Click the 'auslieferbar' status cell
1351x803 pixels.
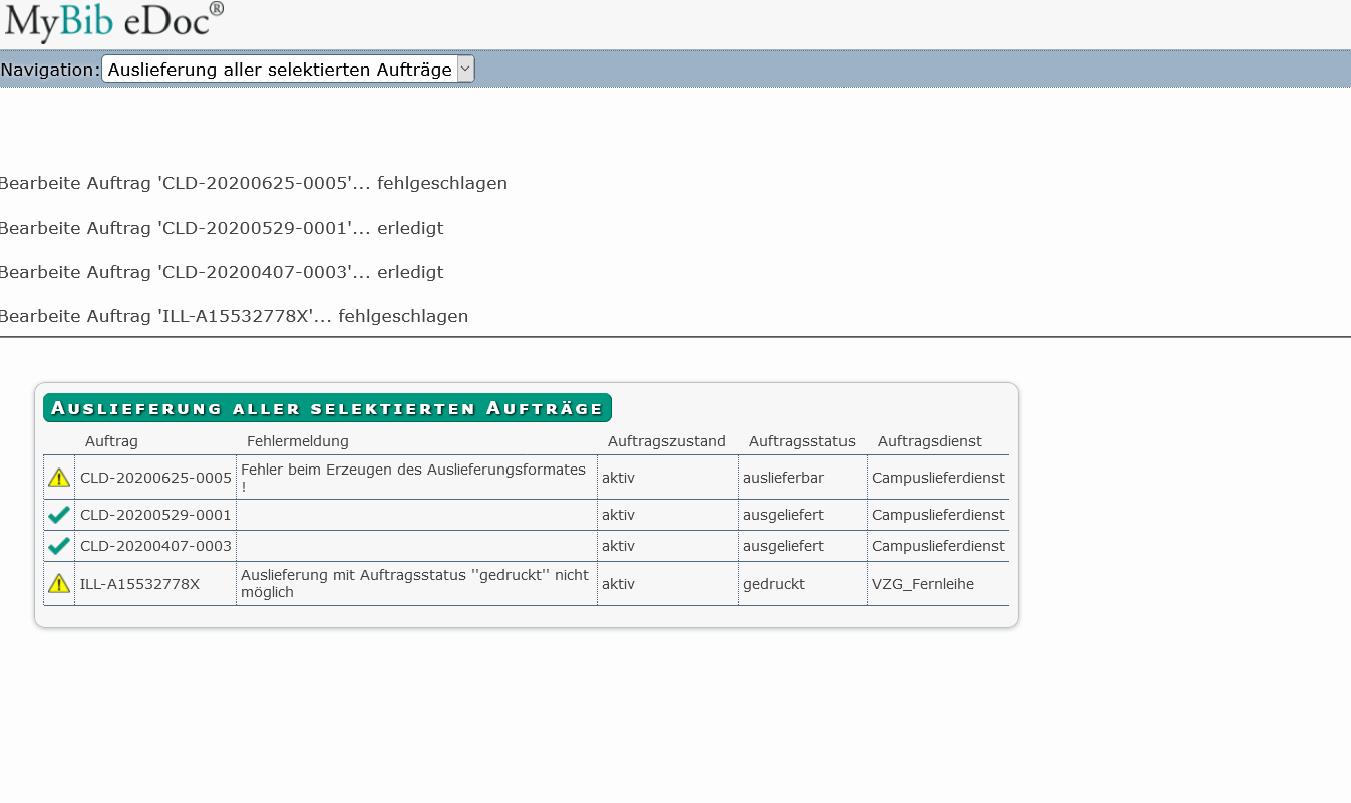pos(783,478)
